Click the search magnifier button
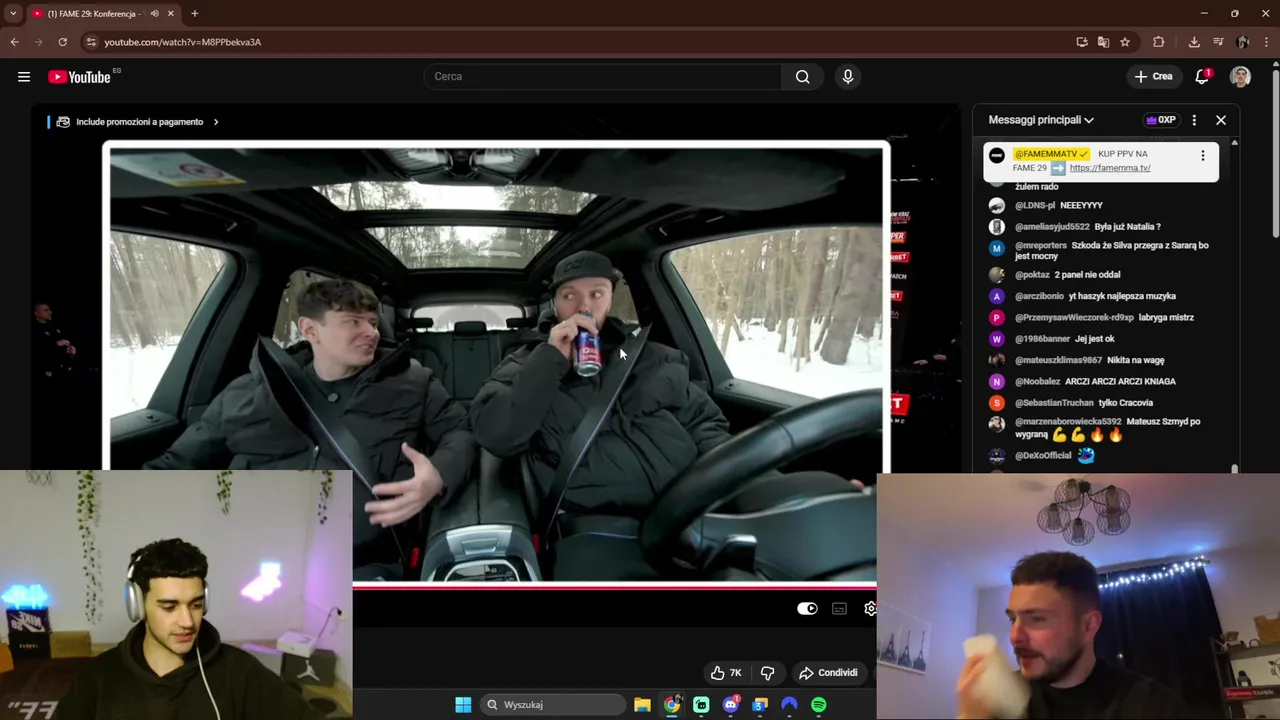 802,77
